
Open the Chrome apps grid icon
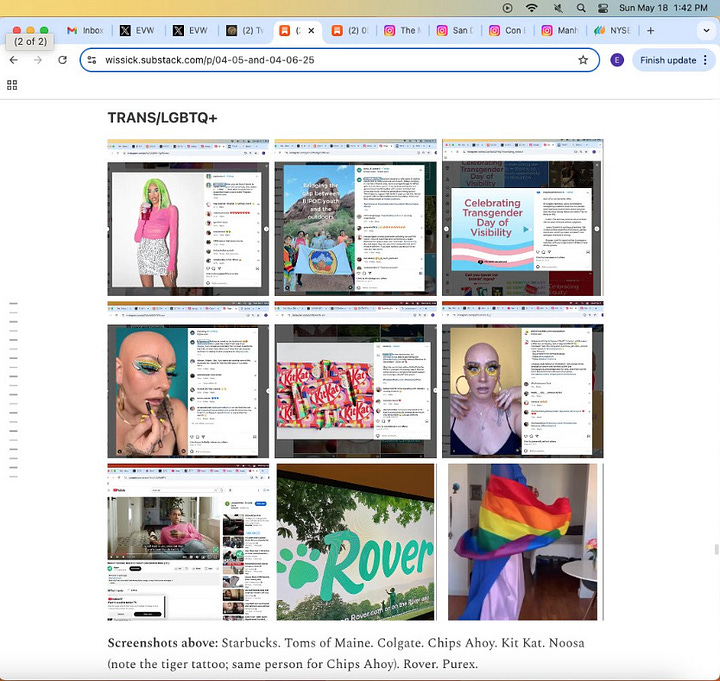(12, 85)
